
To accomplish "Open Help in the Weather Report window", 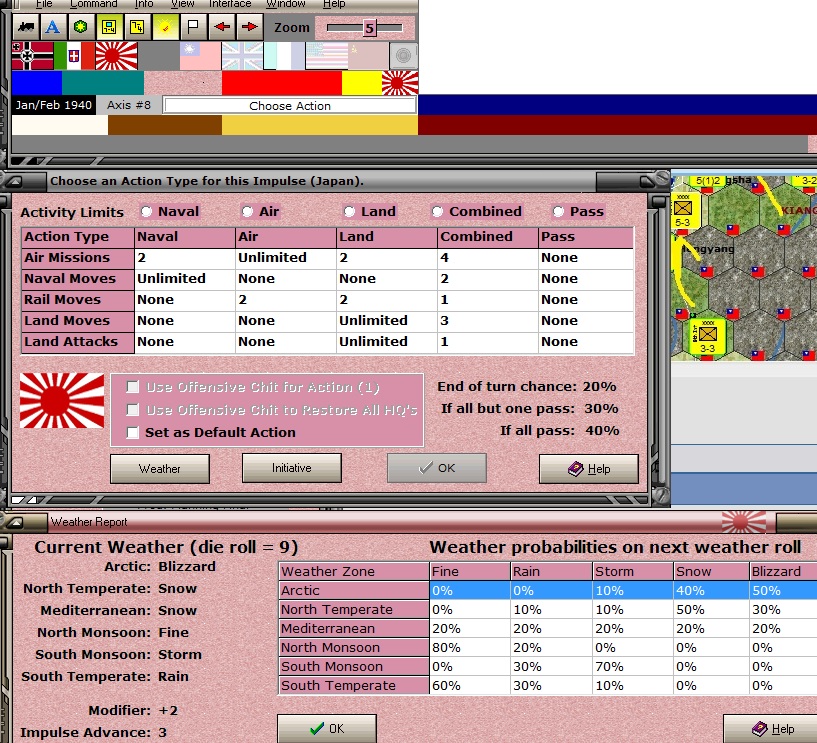I will pyautogui.click(x=772, y=729).
